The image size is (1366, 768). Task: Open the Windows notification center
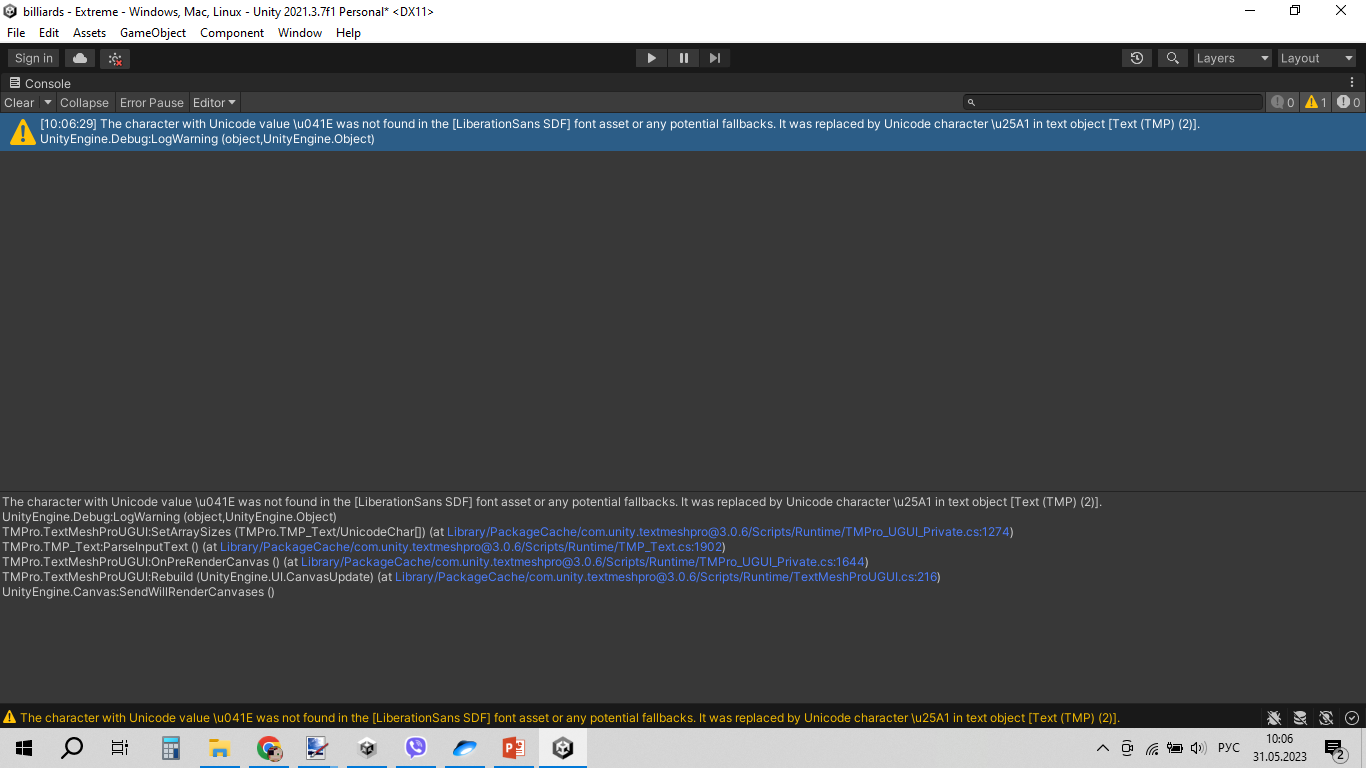point(1335,748)
